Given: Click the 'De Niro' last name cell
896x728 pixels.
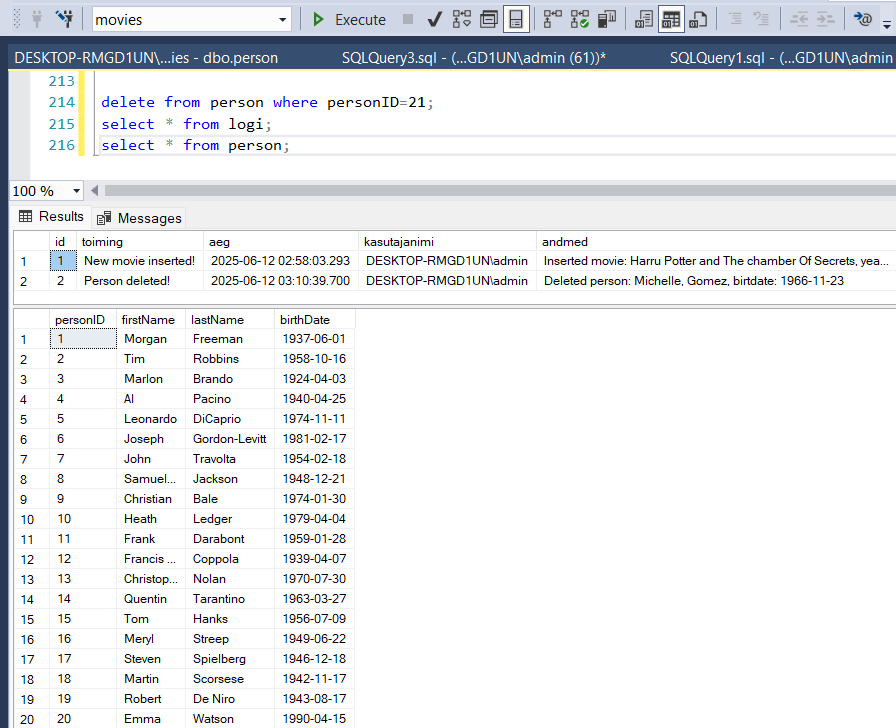Looking at the screenshot, I should [230, 699].
